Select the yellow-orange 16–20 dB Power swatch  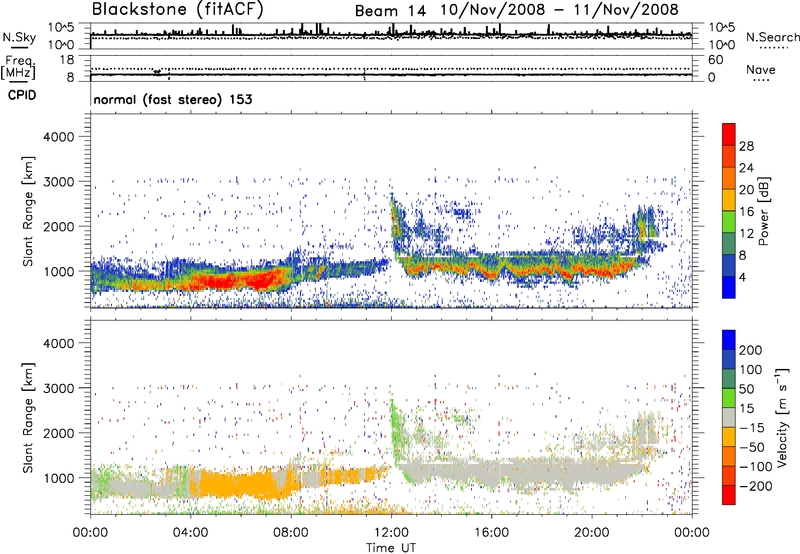(x=729, y=200)
